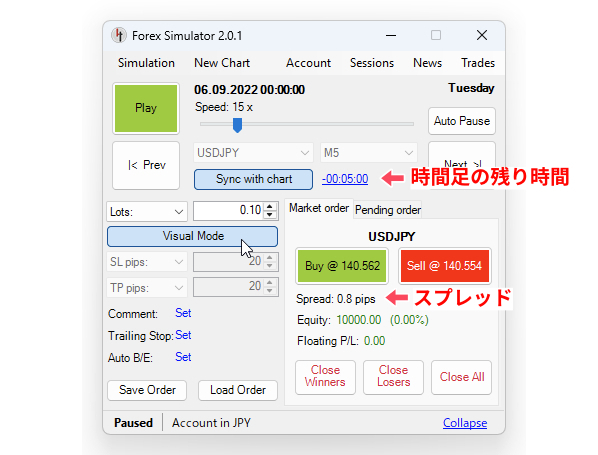Switch to the Pending order tab
Screen dimensions: 598x455
point(388,209)
